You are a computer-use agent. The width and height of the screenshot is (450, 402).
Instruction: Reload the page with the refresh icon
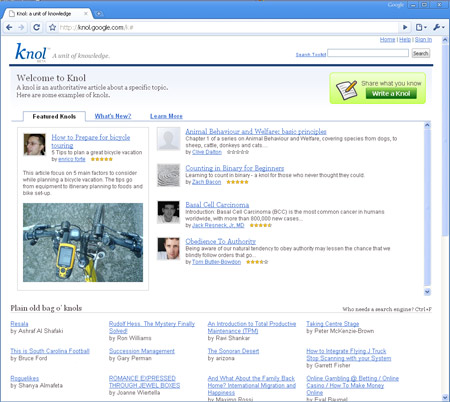(x=36, y=27)
